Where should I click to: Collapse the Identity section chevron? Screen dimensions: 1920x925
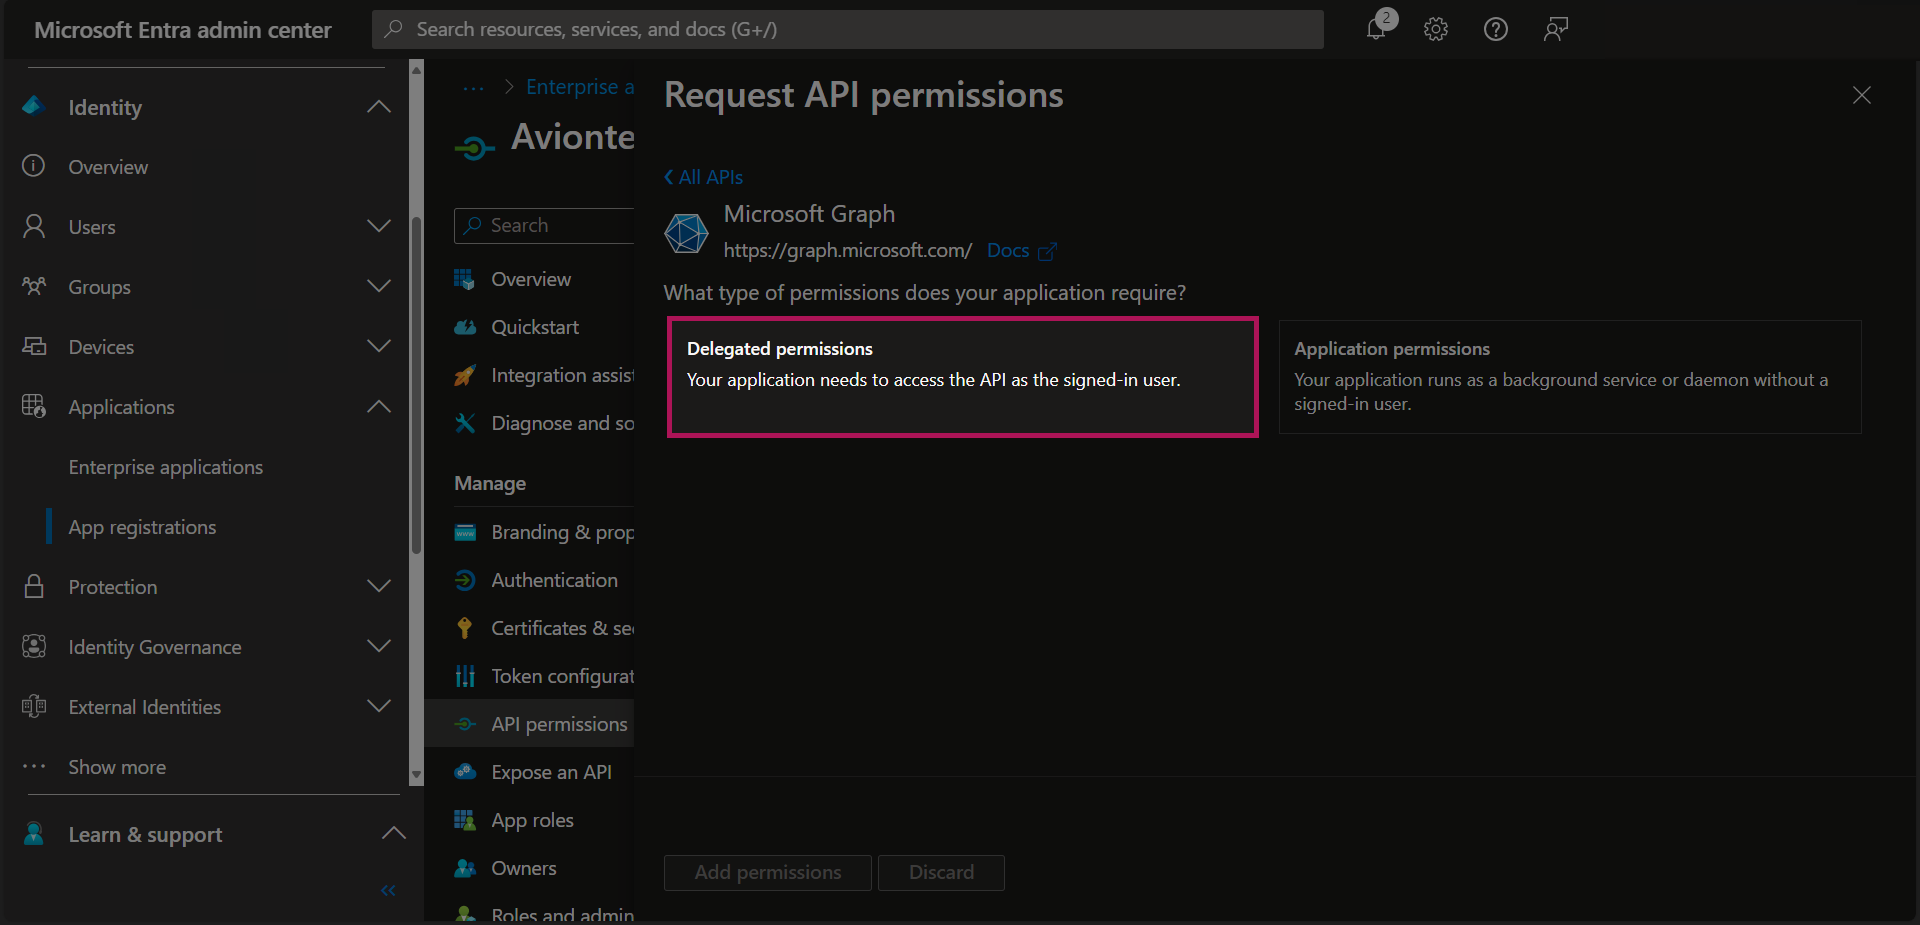click(x=379, y=107)
